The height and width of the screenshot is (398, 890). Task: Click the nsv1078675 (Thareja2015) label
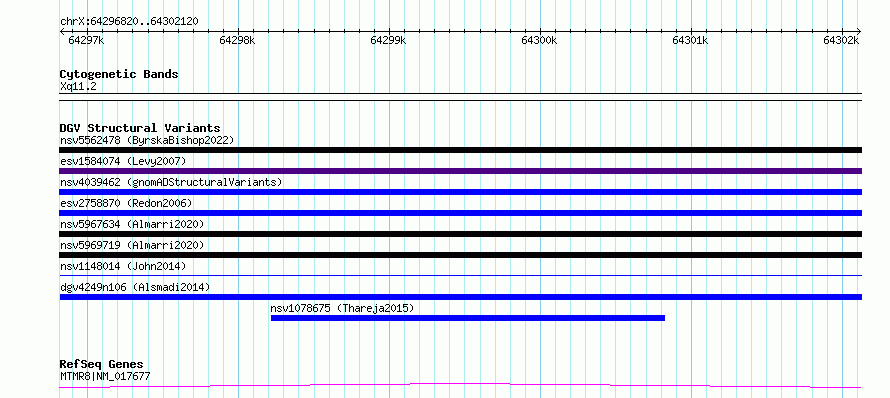(342, 308)
